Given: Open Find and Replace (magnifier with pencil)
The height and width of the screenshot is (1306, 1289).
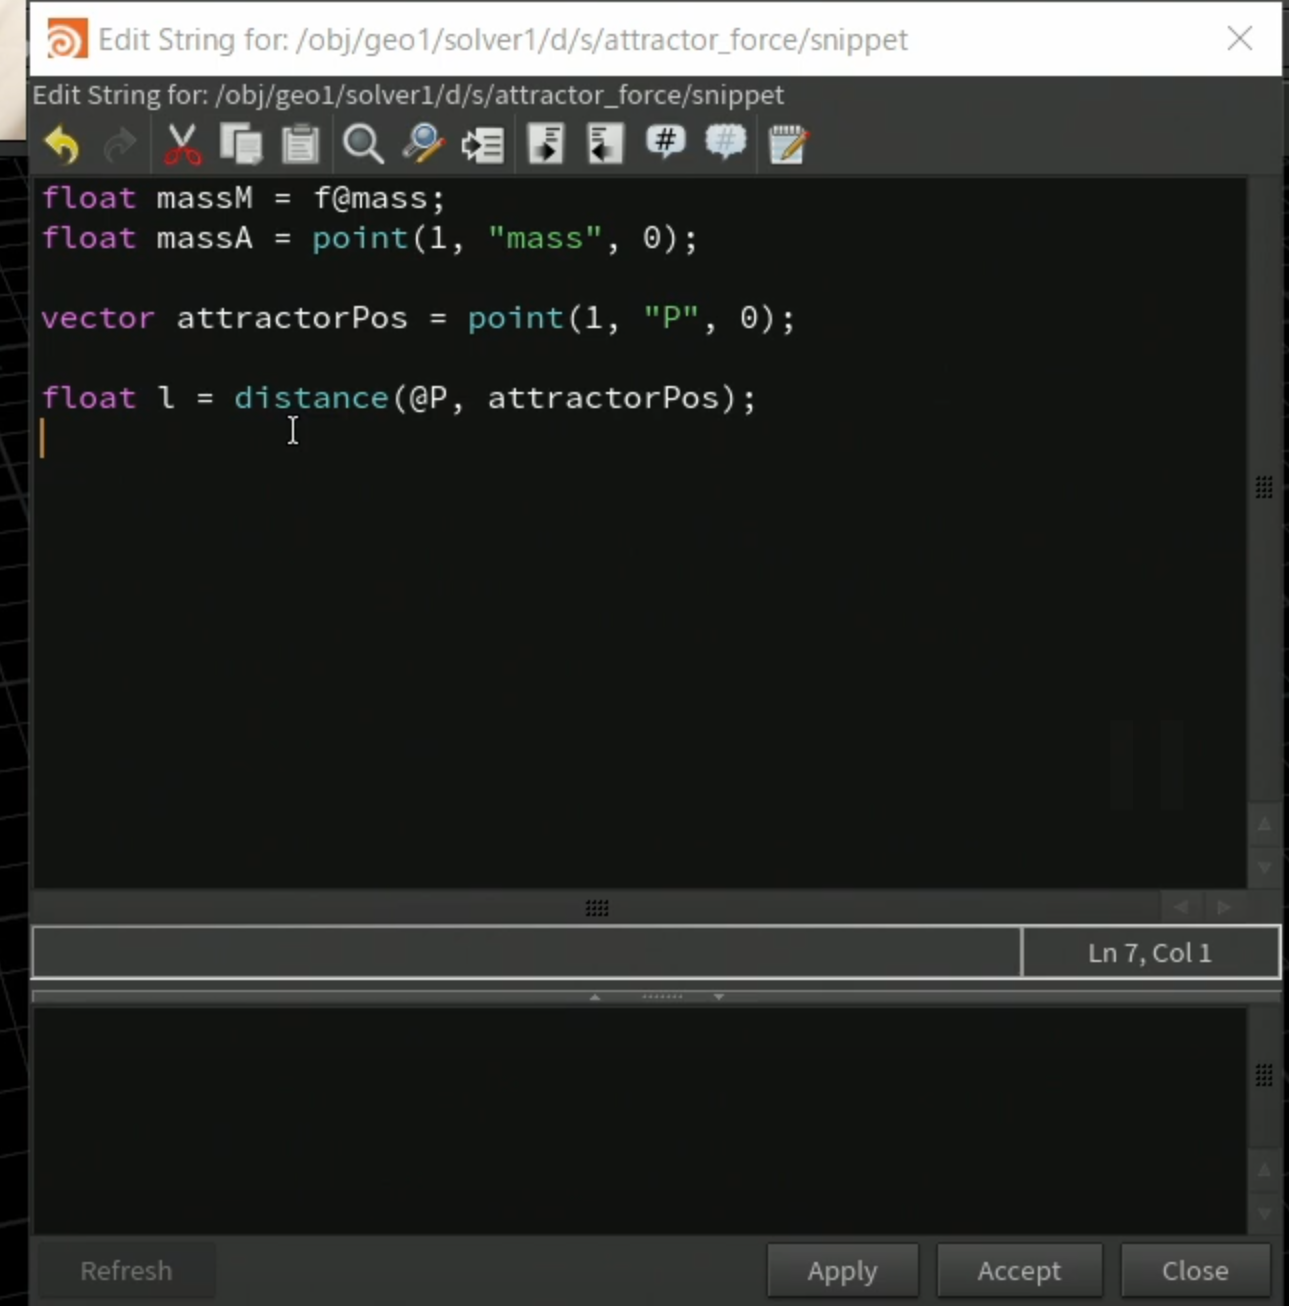Looking at the screenshot, I should tap(423, 145).
